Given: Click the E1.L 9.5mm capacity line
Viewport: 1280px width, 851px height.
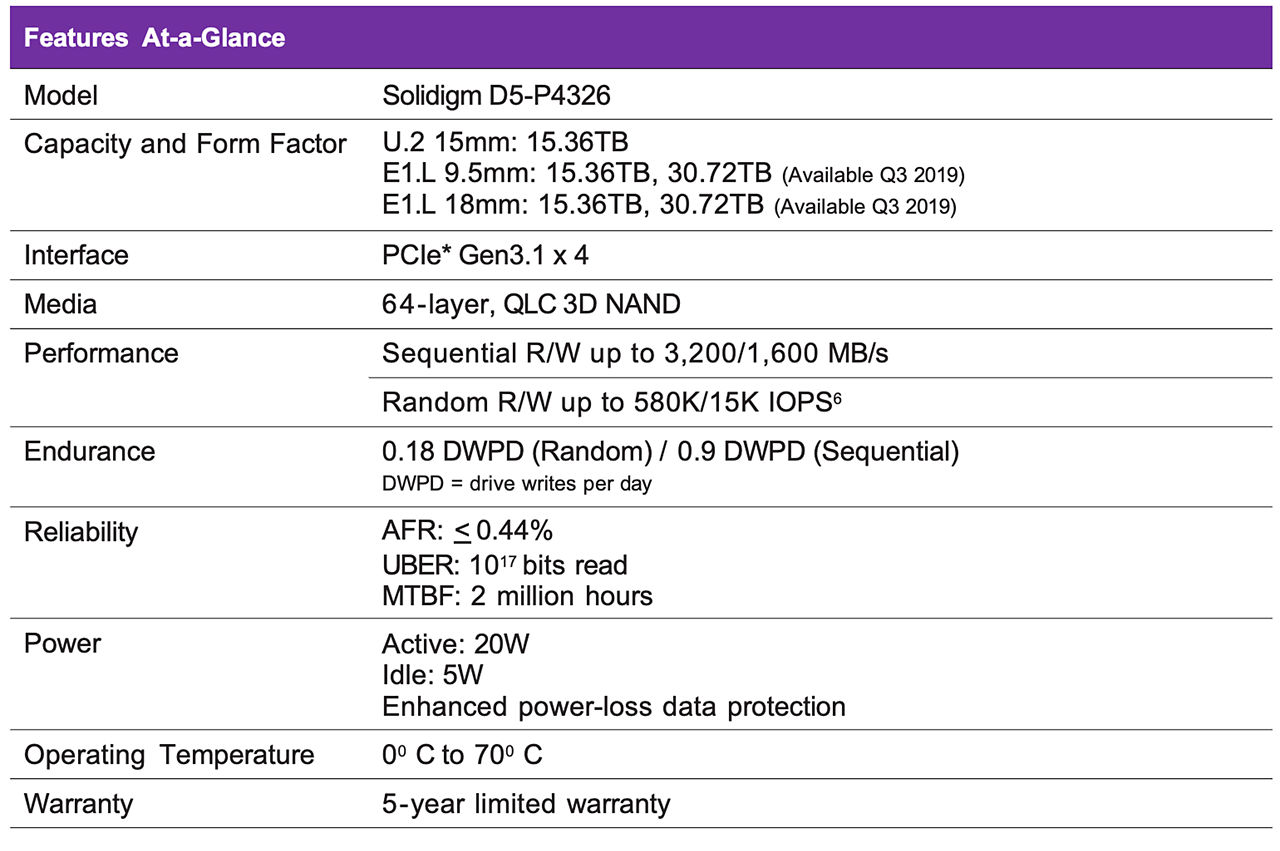Looking at the screenshot, I should [x=673, y=175].
